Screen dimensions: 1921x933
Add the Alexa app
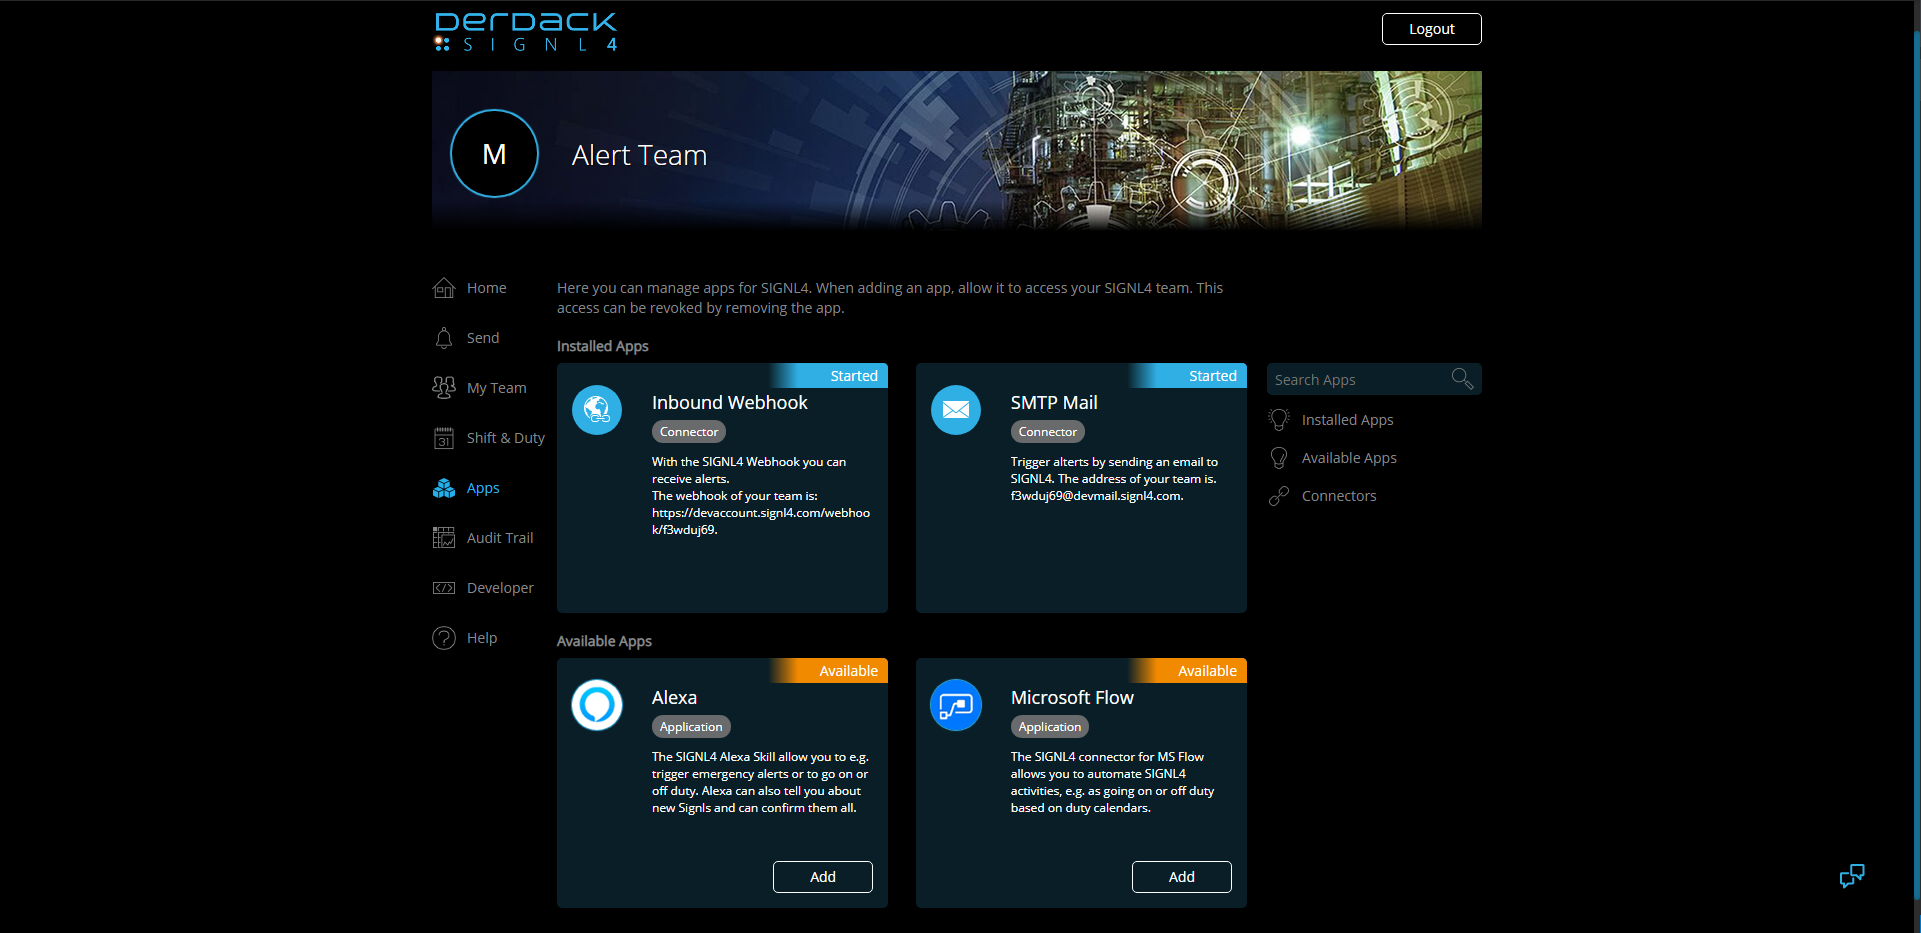[x=822, y=877]
